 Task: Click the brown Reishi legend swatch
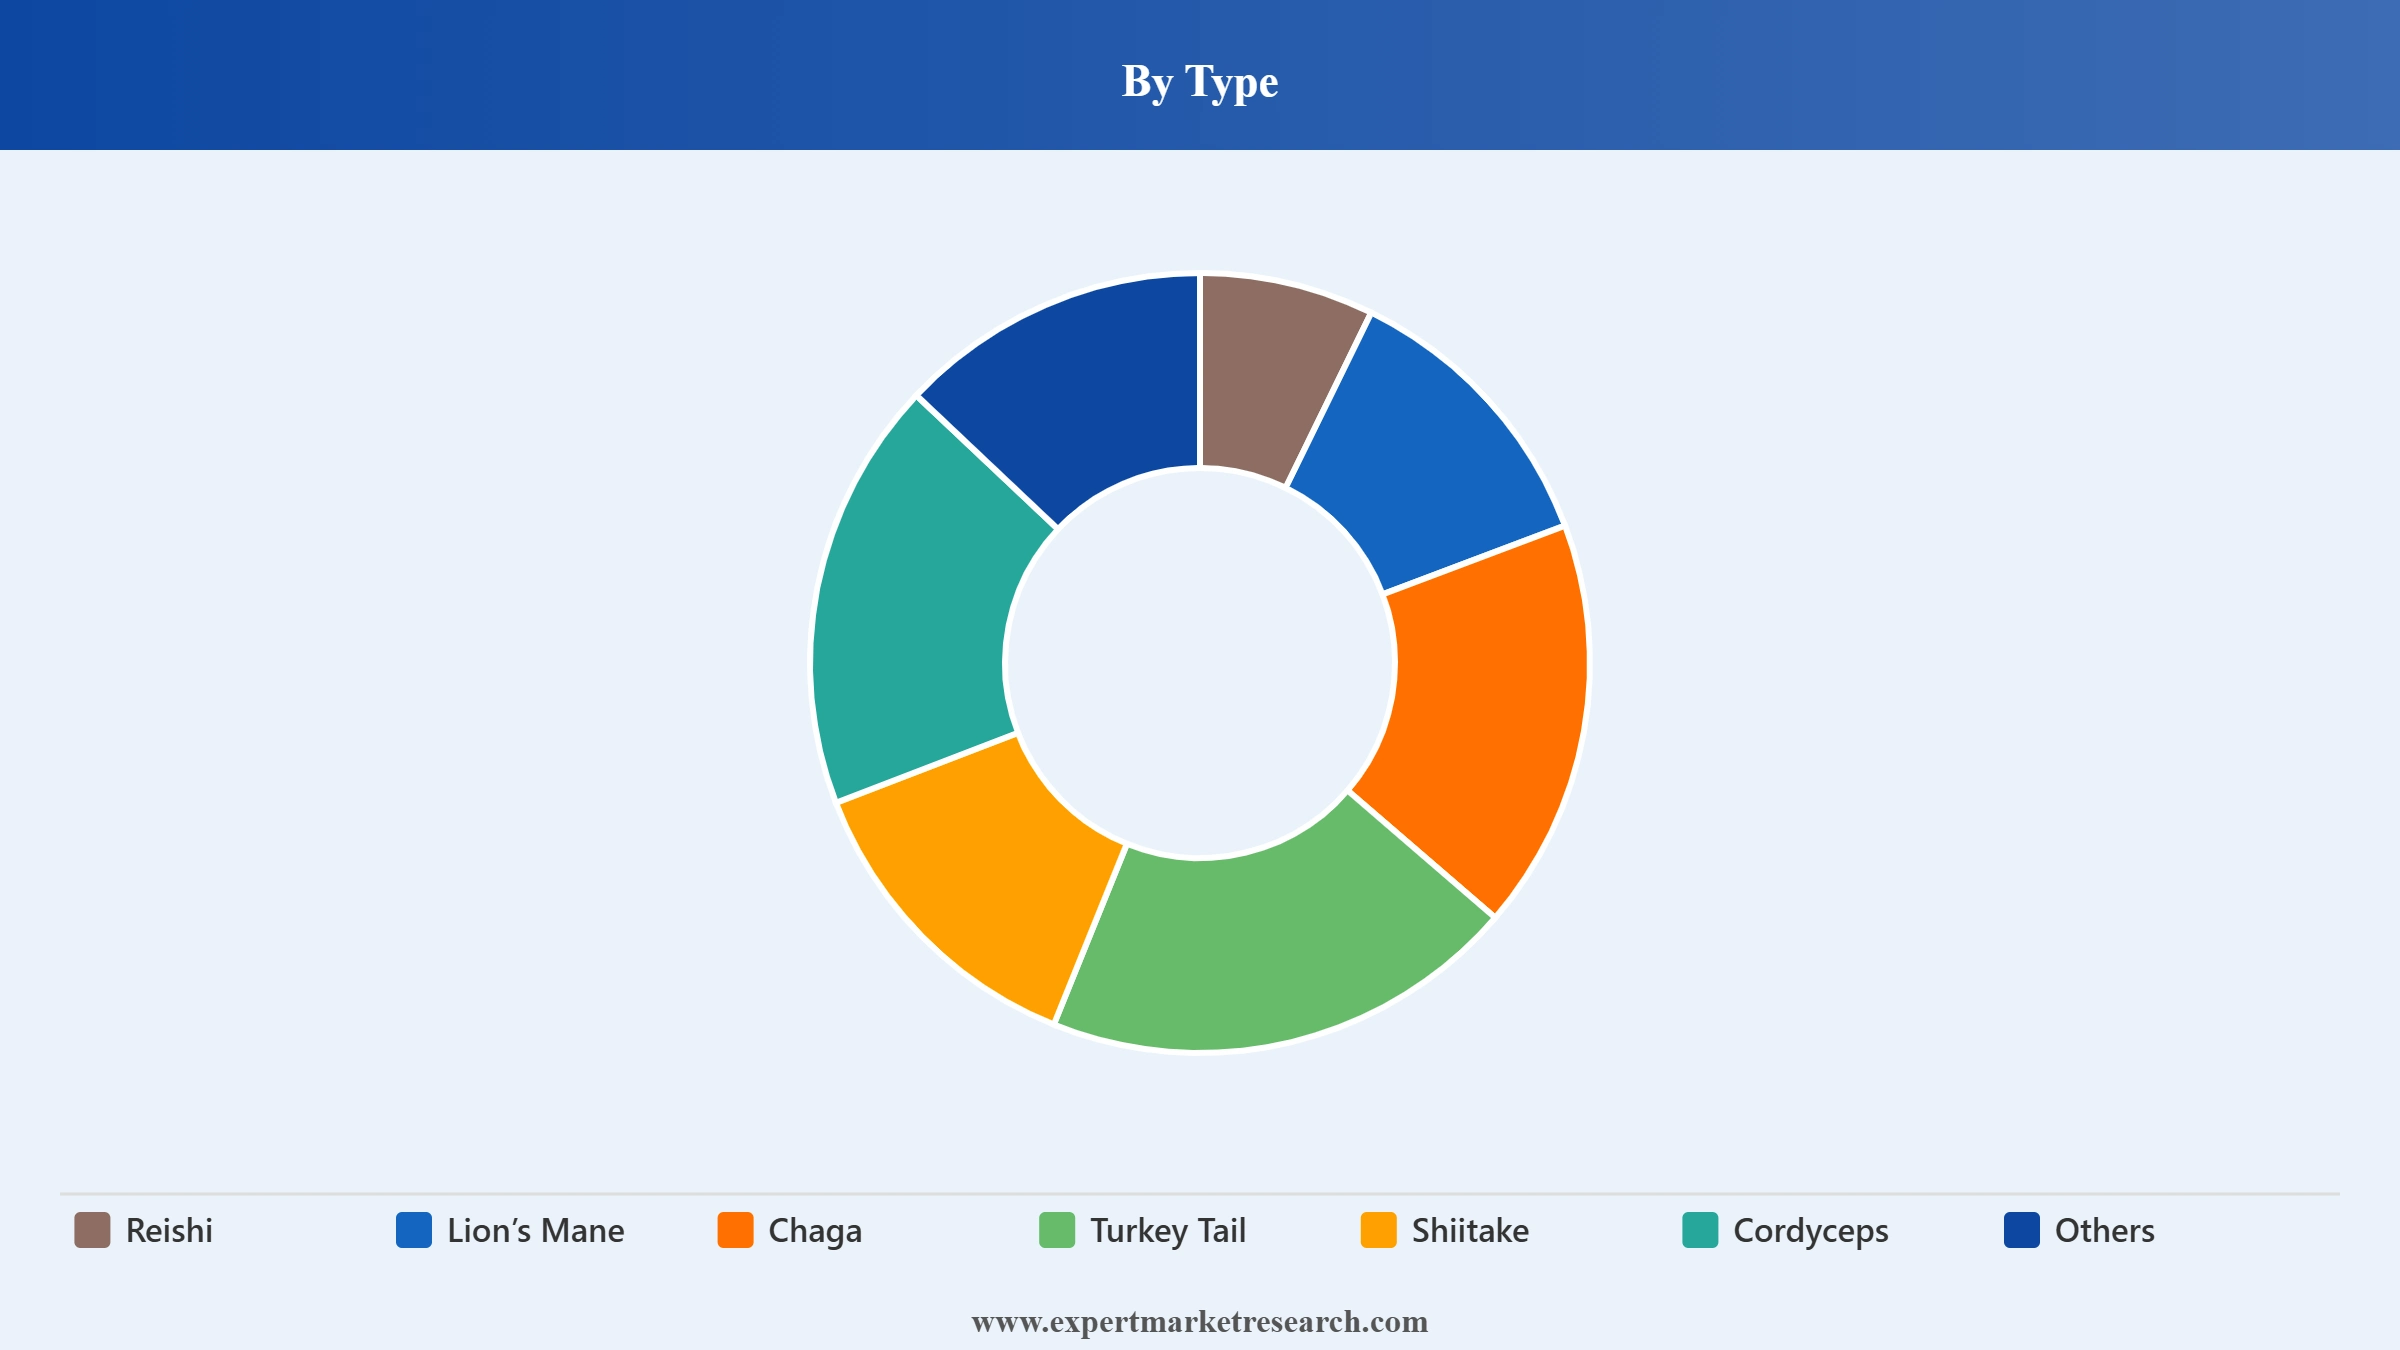pos(92,1230)
